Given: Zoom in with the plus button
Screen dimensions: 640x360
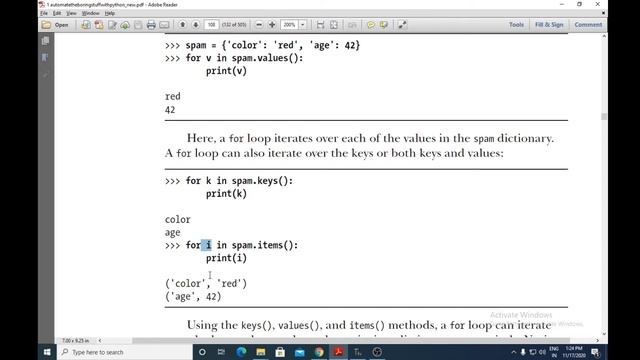Looking at the screenshot, I should (x=272, y=25).
